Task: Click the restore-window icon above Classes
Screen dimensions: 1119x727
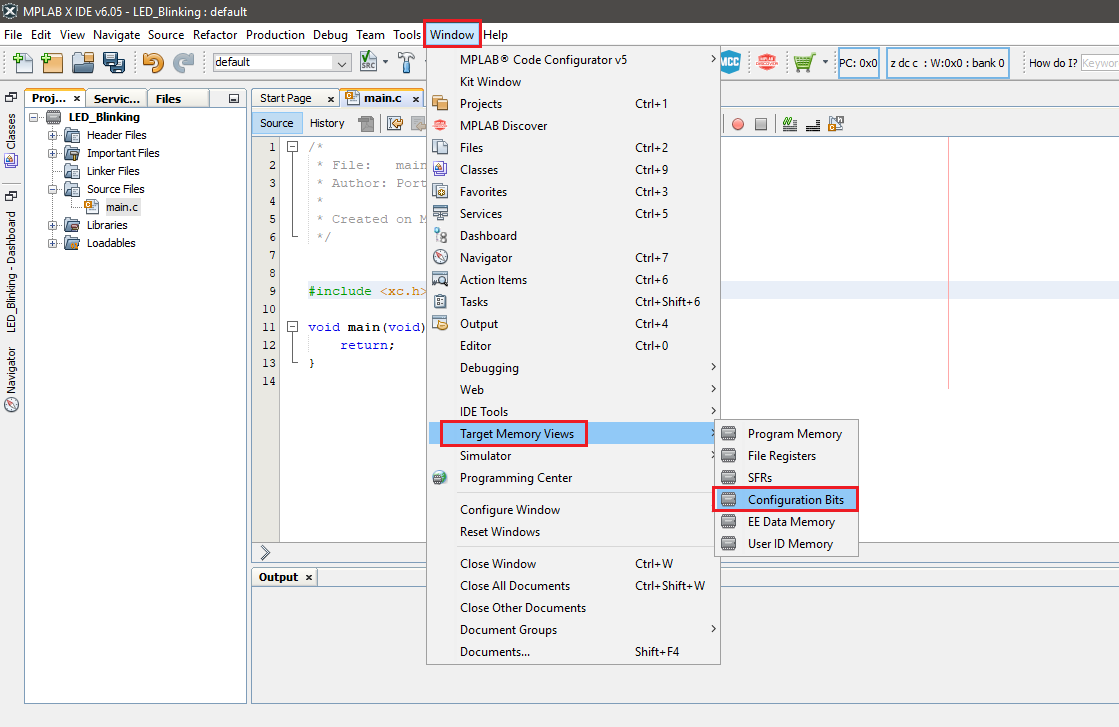Action: (11, 97)
